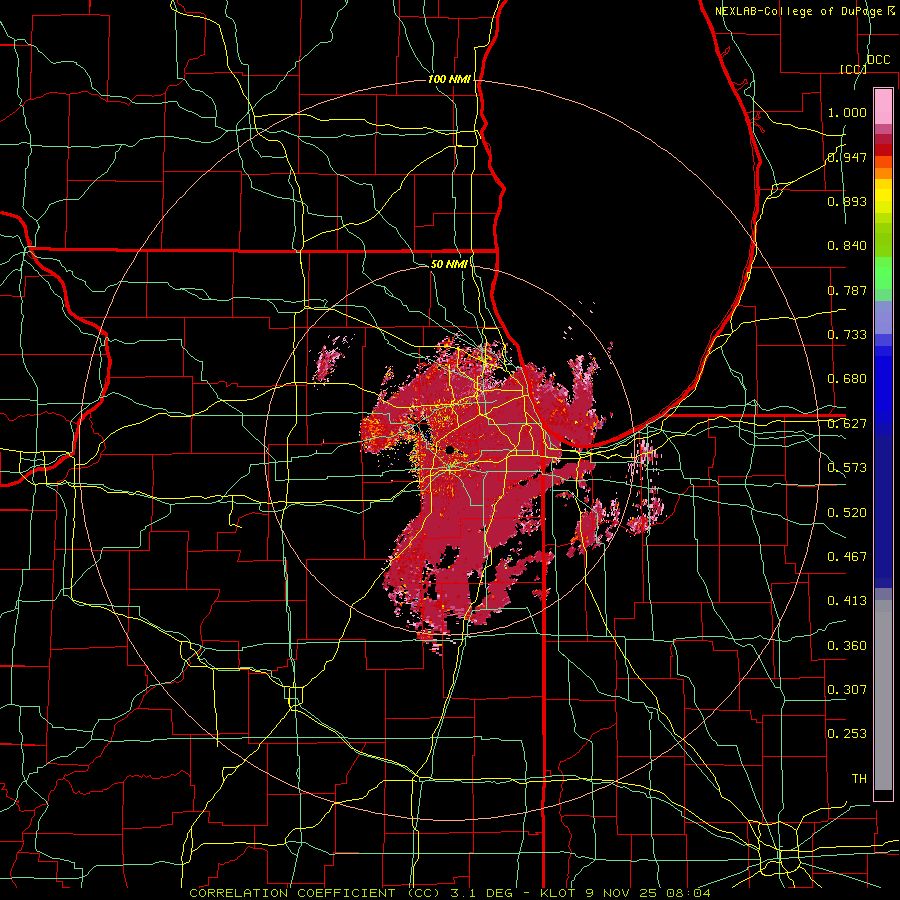
Task: Select the 0.680 color scale value
Action: coord(847,379)
